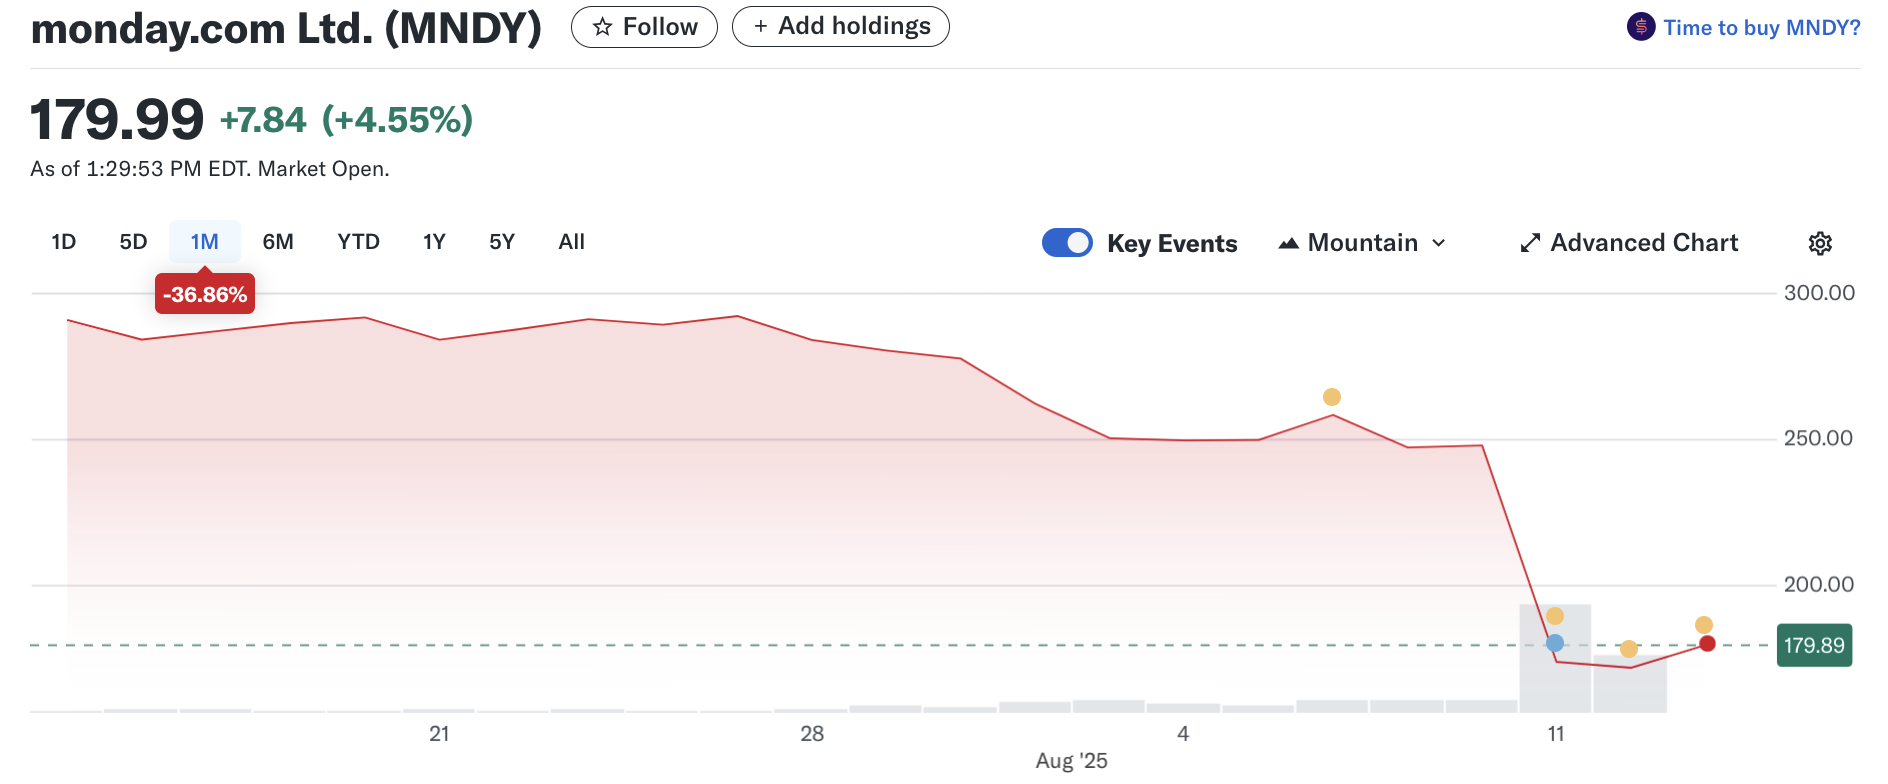Select the 5D range tab
Viewport: 1888px width, 784px height.
coord(133,242)
